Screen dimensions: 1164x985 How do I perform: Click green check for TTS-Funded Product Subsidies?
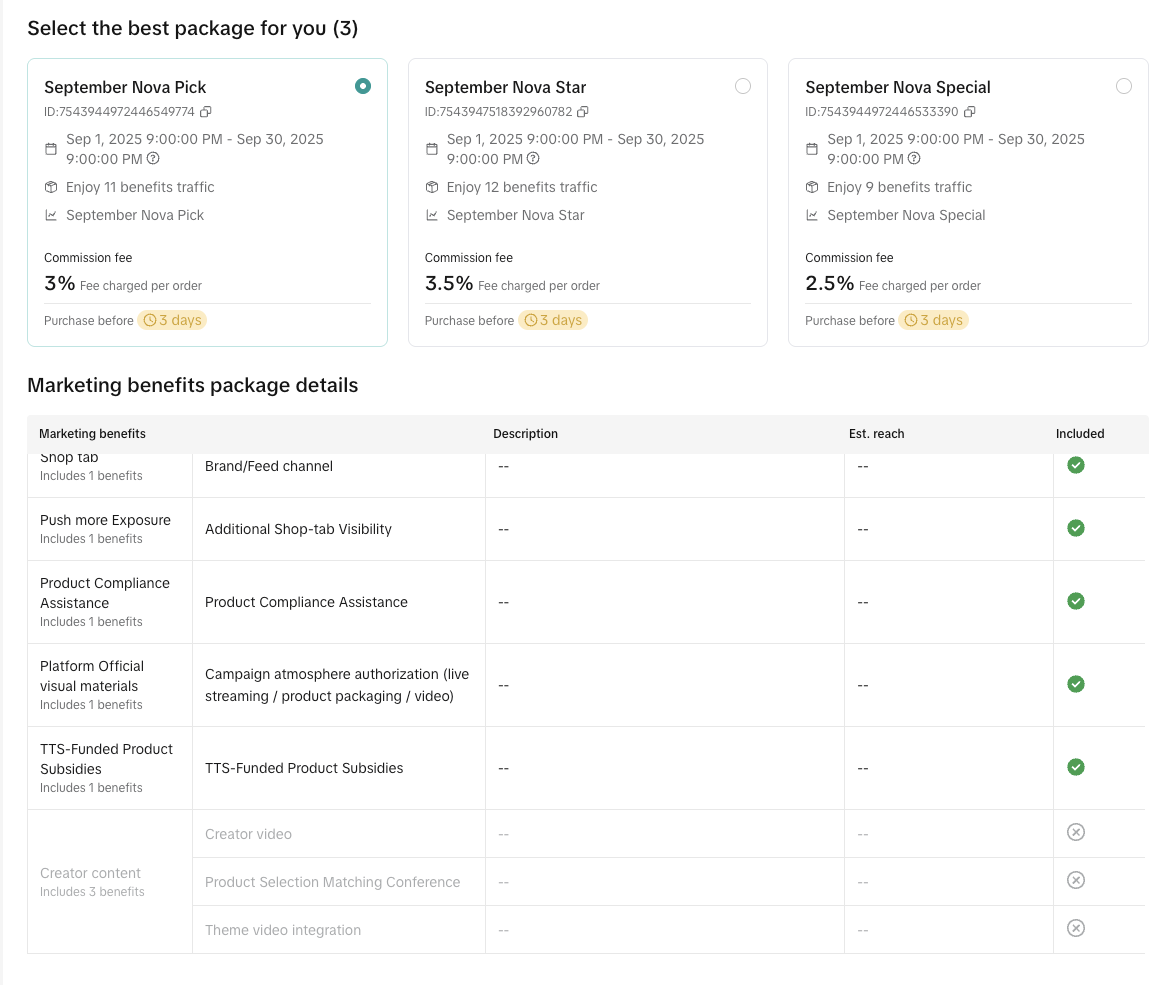pyautogui.click(x=1075, y=767)
